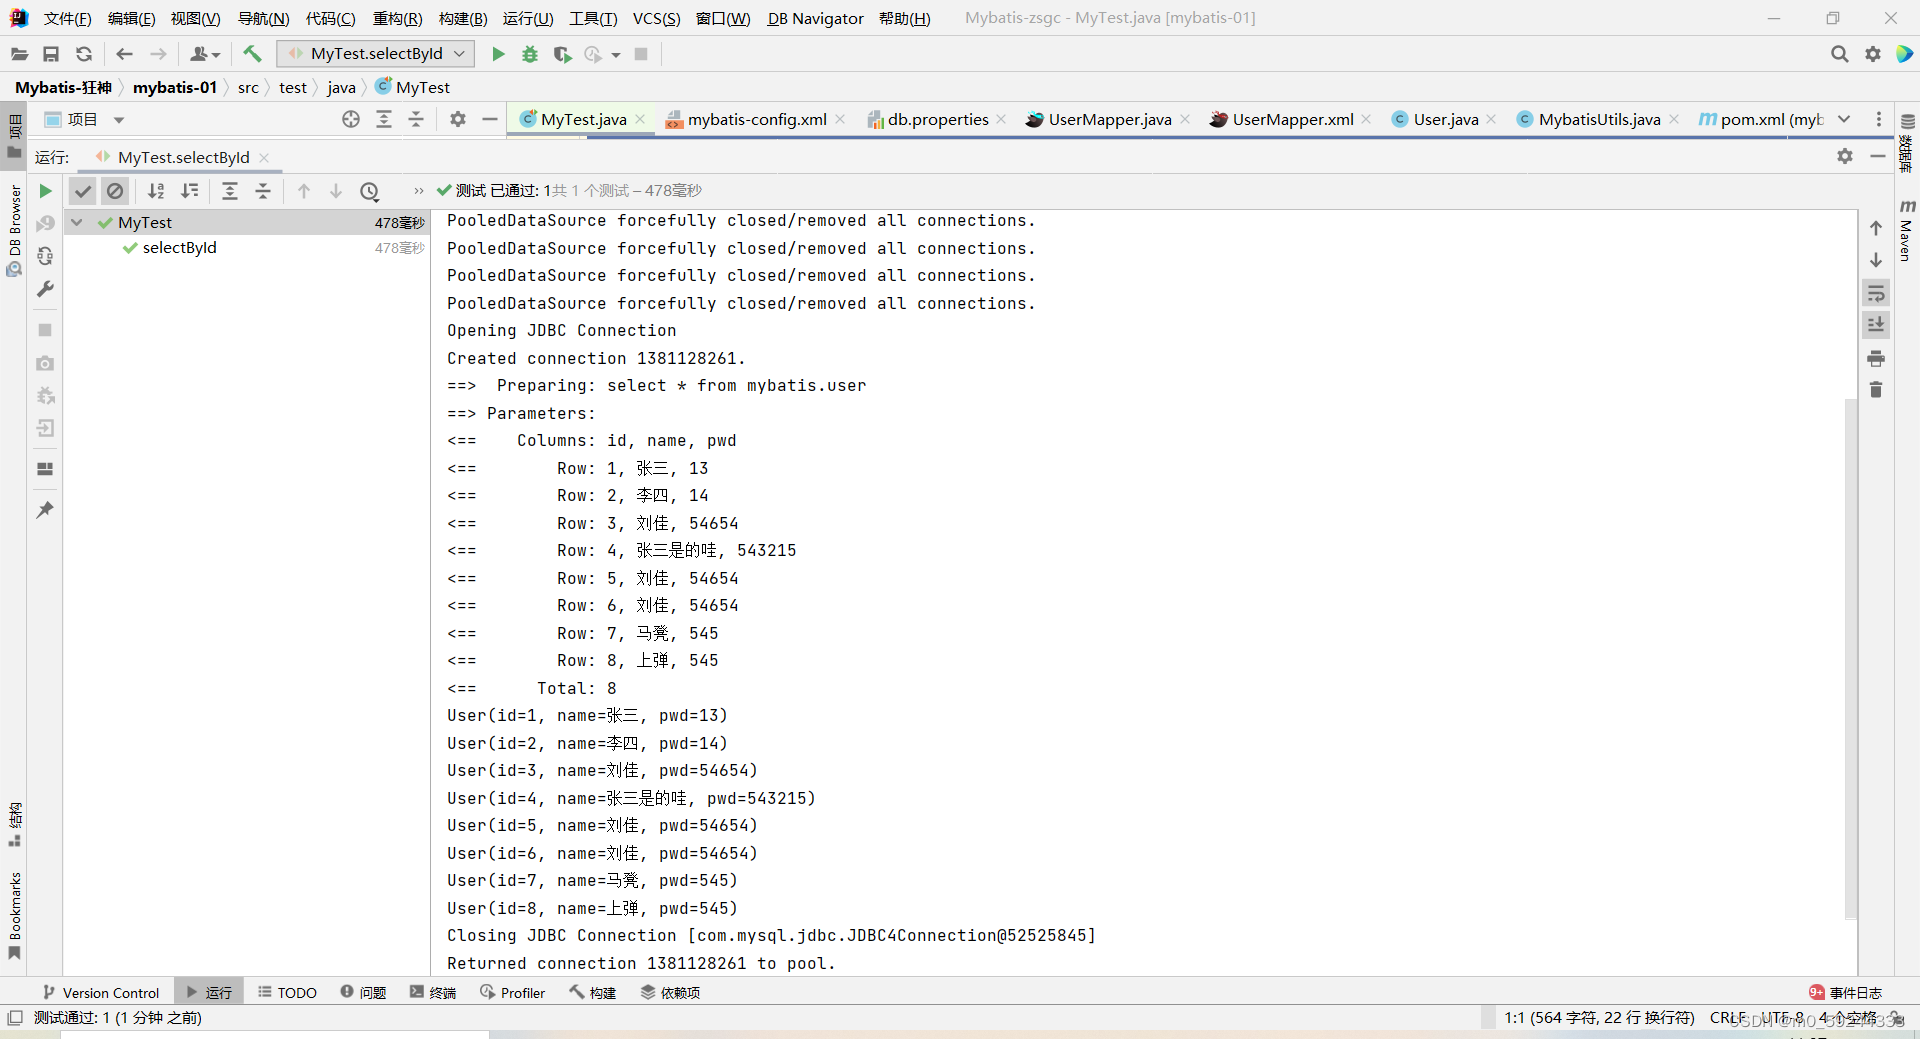1920x1039 pixels.
Task: Start debugging with the bug icon
Action: (530, 54)
